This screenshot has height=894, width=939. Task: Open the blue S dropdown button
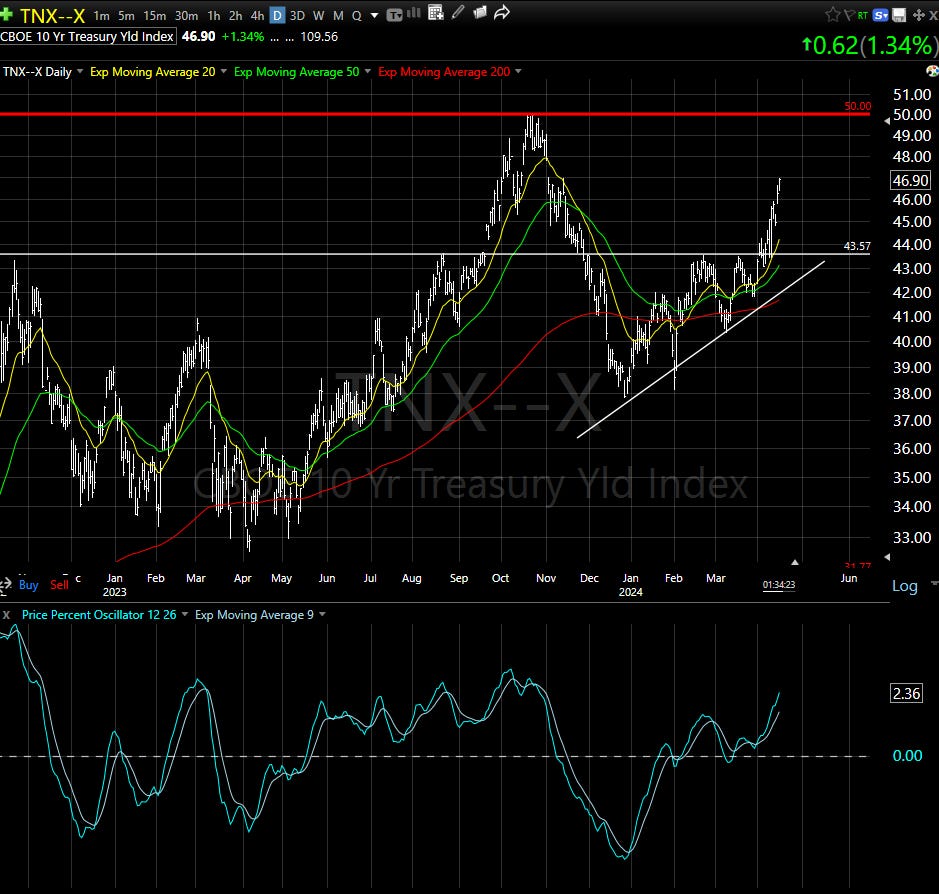tap(881, 16)
